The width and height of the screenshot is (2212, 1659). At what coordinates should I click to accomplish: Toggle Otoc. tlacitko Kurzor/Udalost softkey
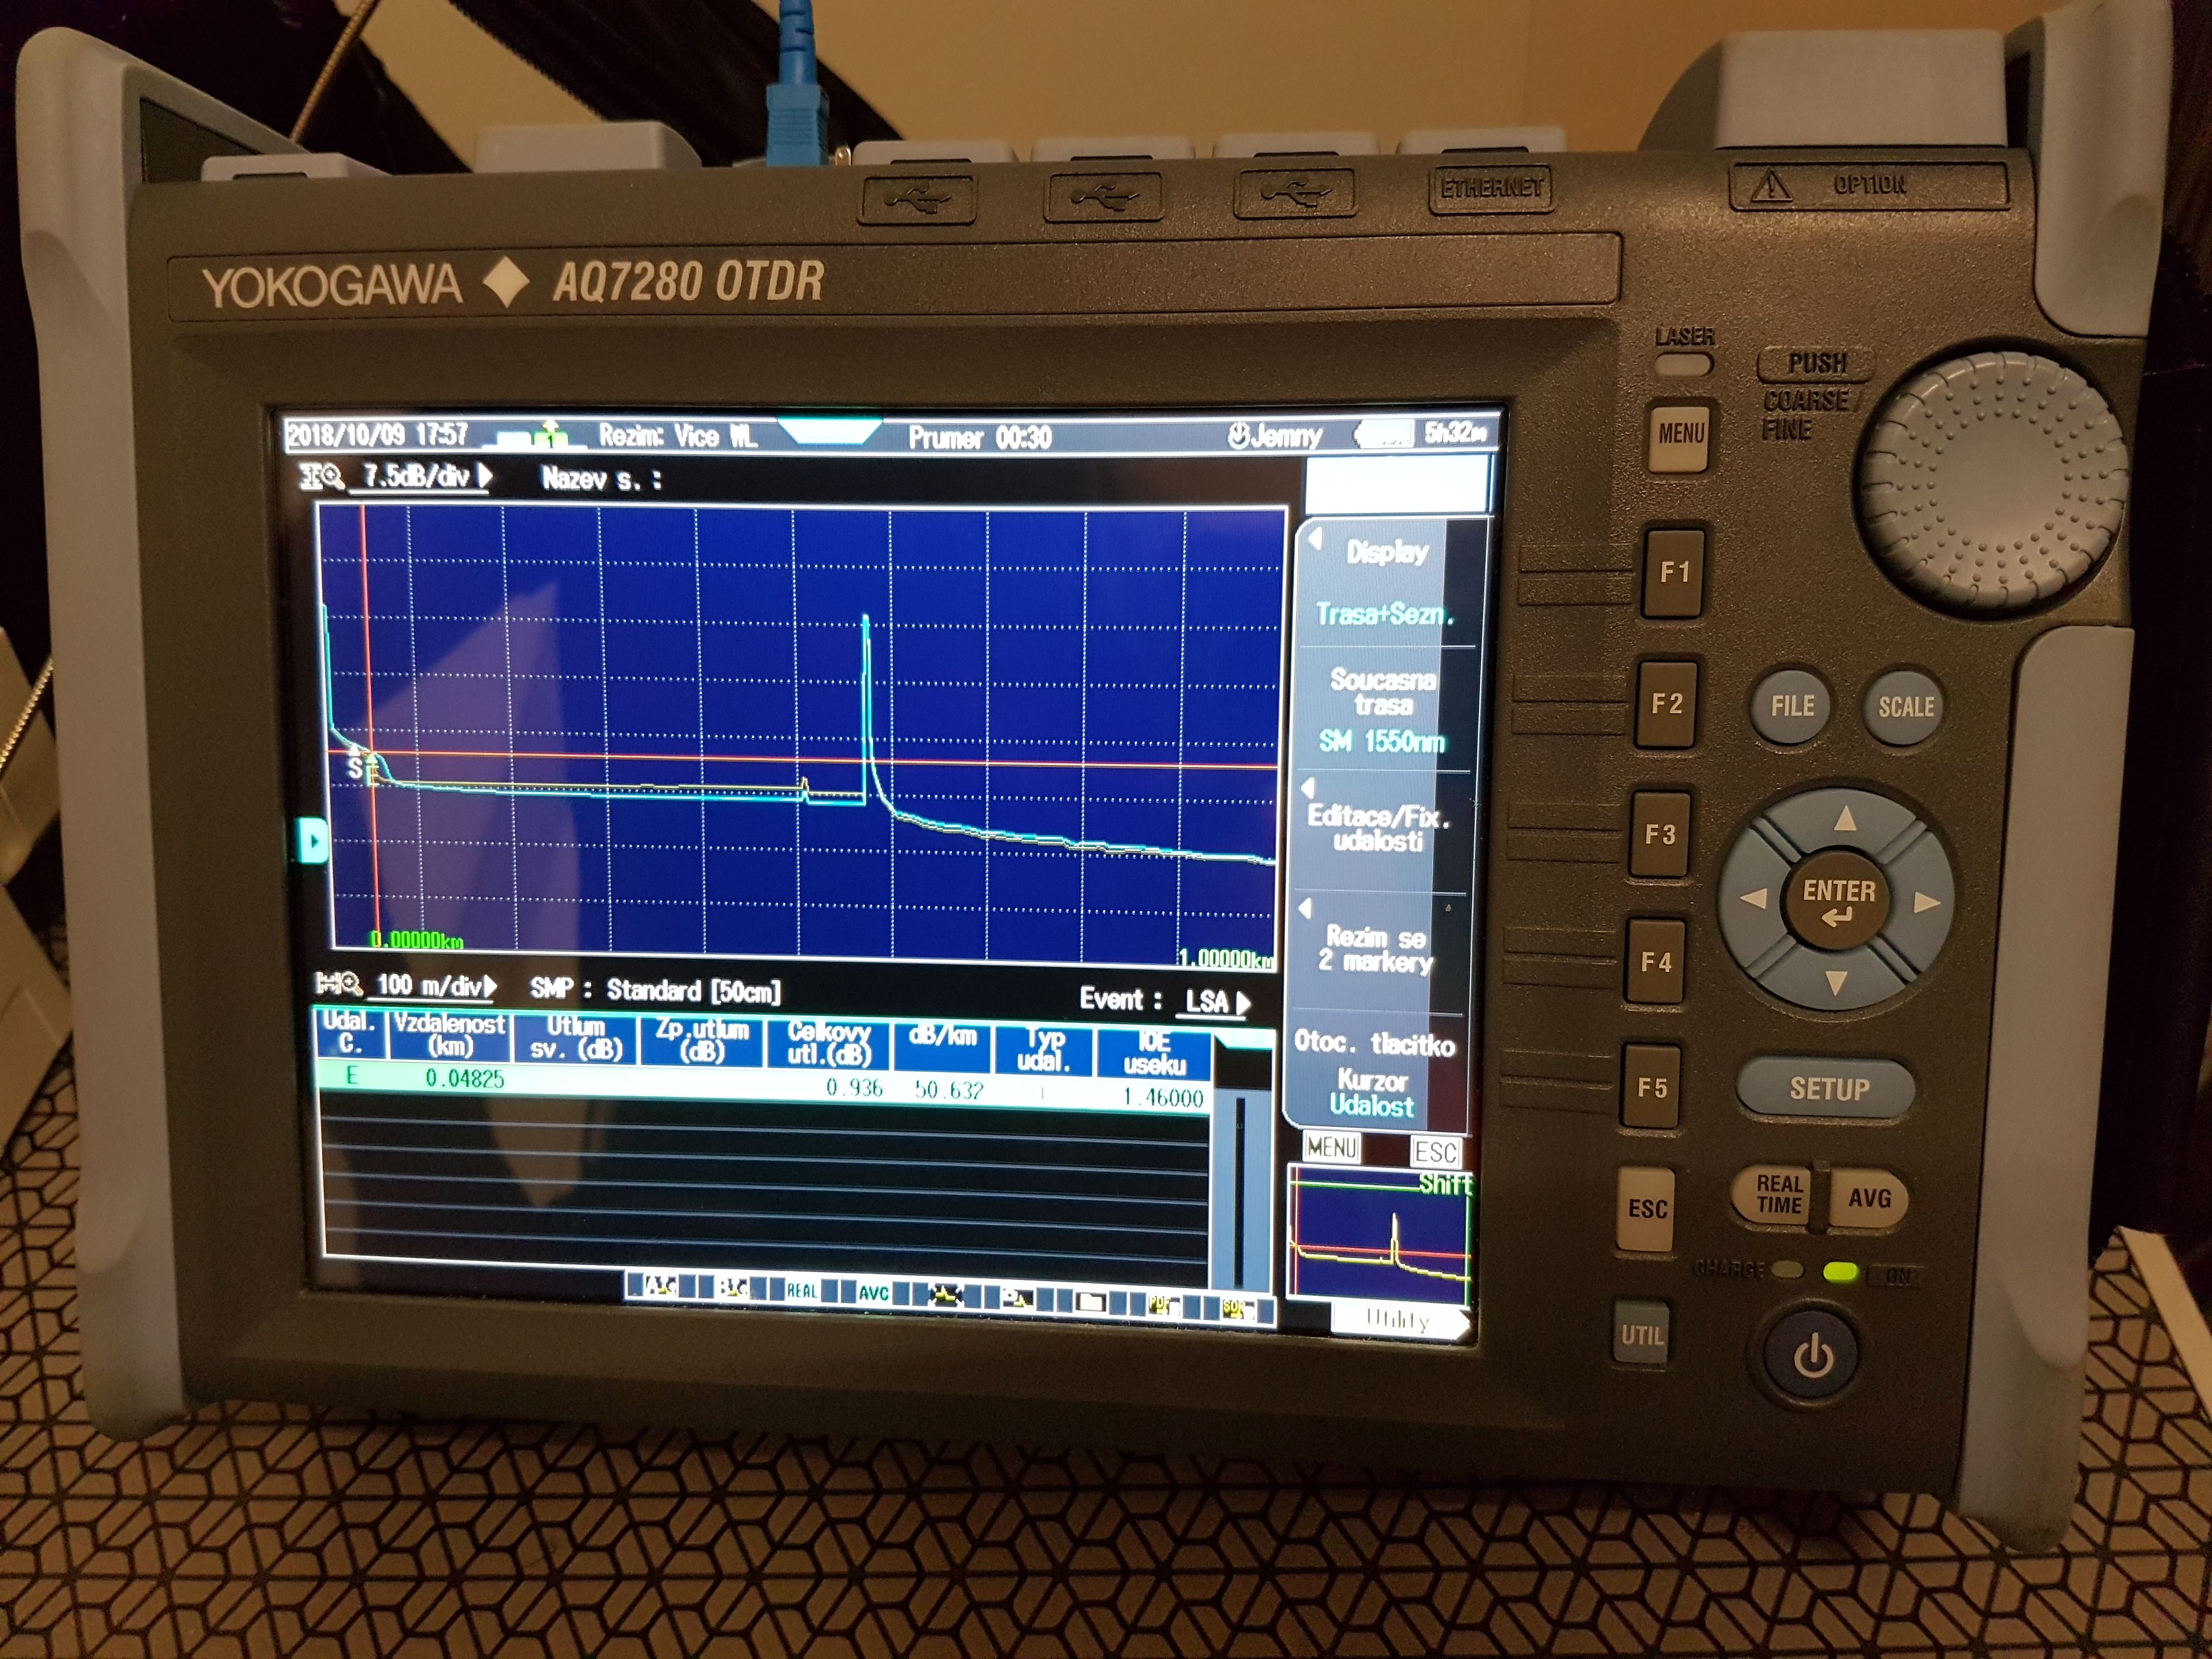pyautogui.click(x=1374, y=1075)
